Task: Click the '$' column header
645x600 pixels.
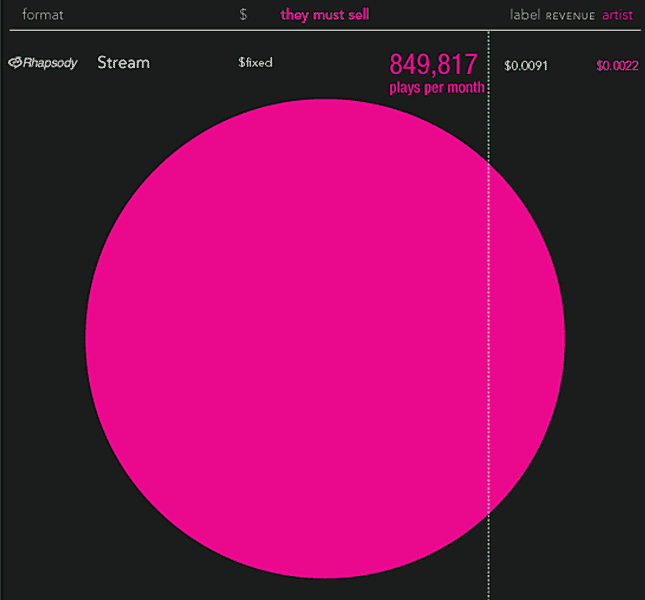Action: [x=243, y=15]
